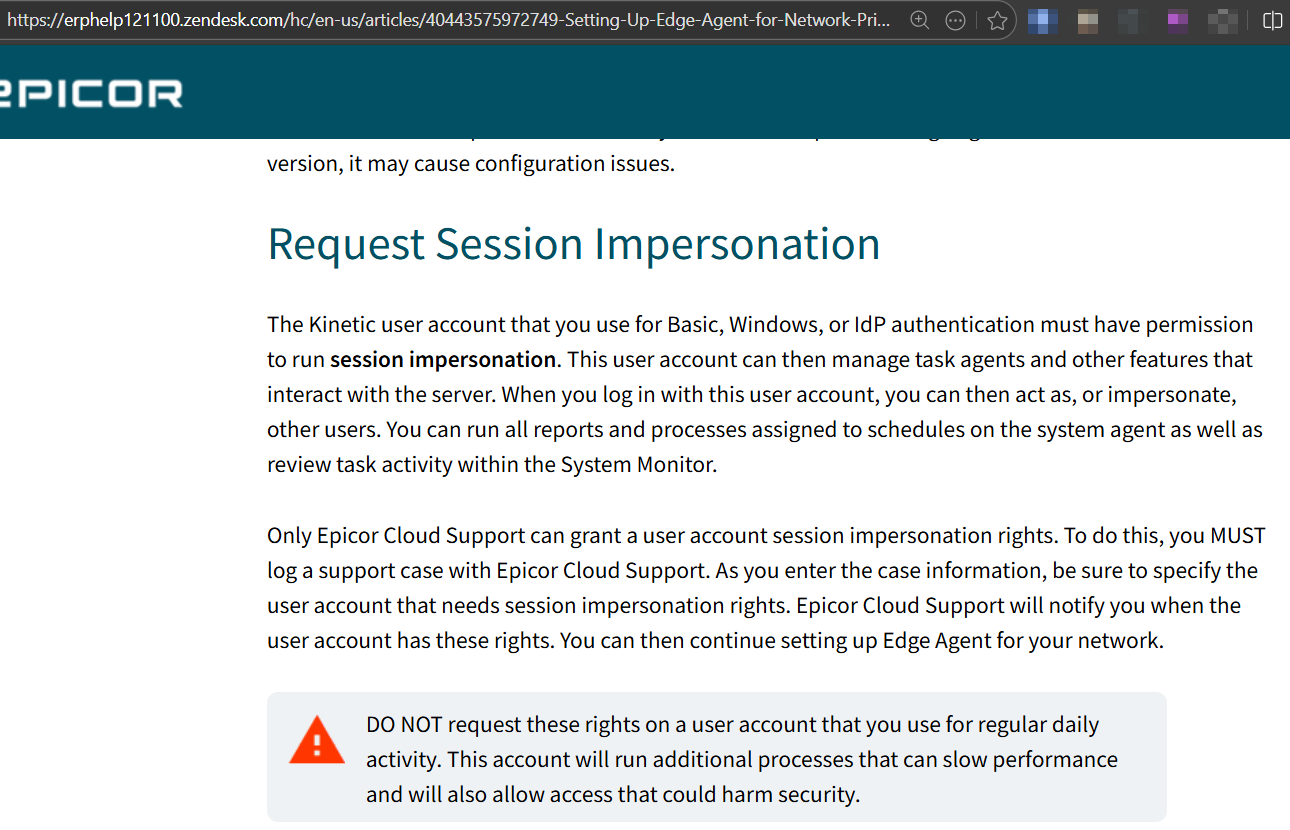Click the 'version, it may cause configuration issues' line
The image size is (1290, 830).
click(470, 163)
